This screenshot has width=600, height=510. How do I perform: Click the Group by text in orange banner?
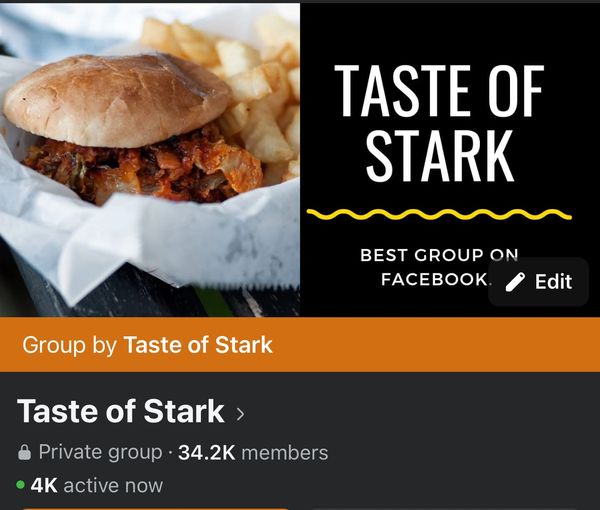point(69,345)
